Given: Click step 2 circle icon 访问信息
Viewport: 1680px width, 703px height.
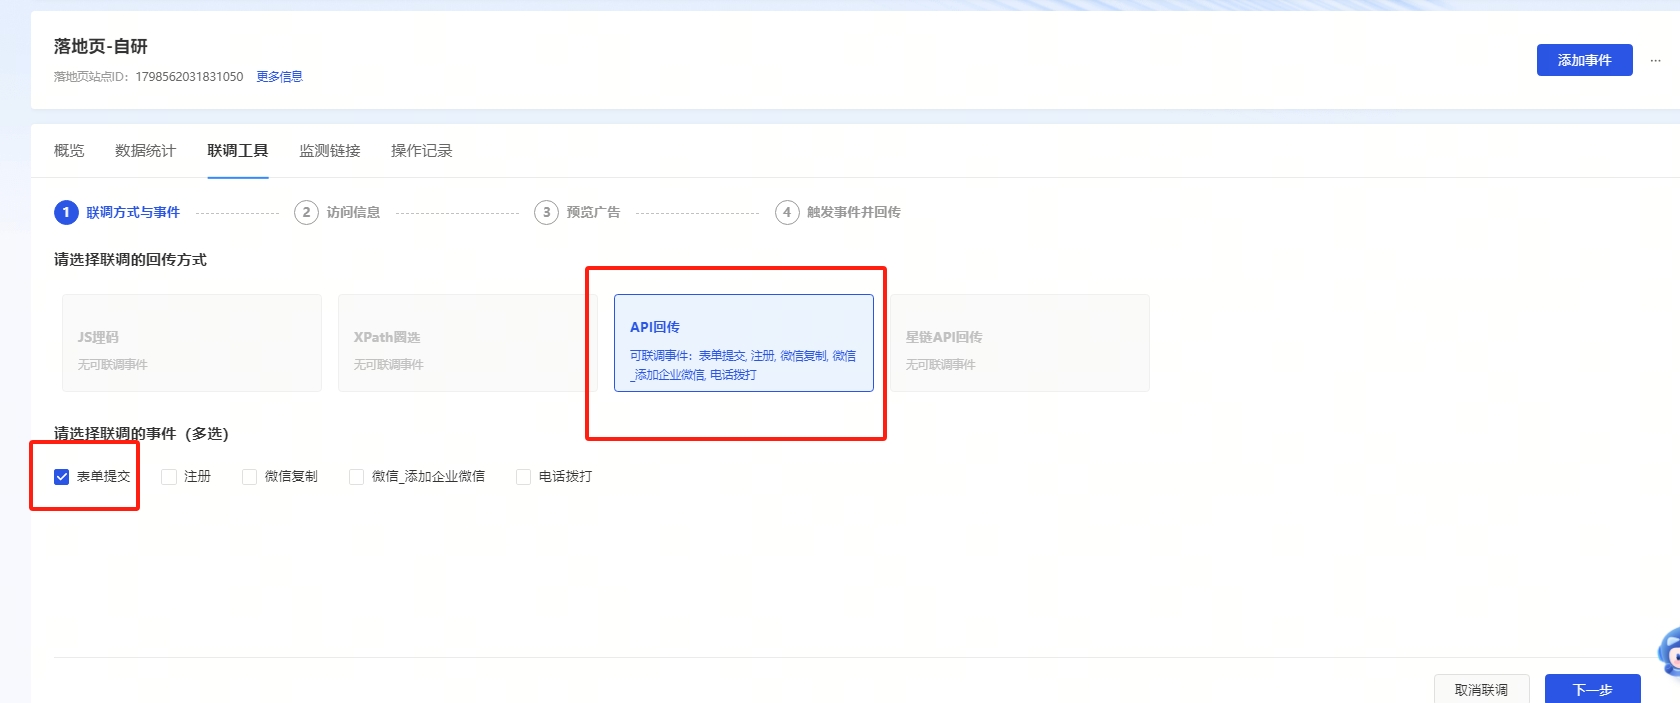Looking at the screenshot, I should (306, 212).
